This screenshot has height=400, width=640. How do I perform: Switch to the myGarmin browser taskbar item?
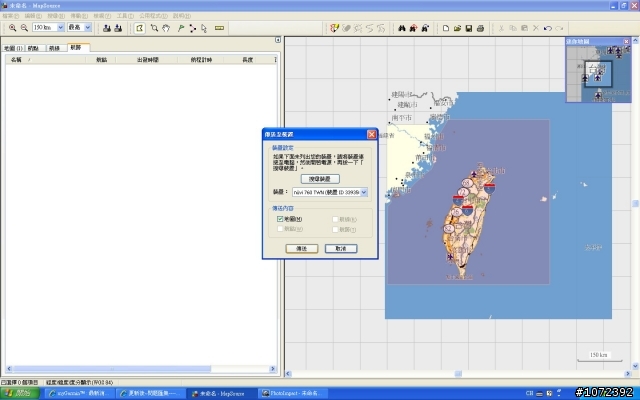click(x=78, y=393)
